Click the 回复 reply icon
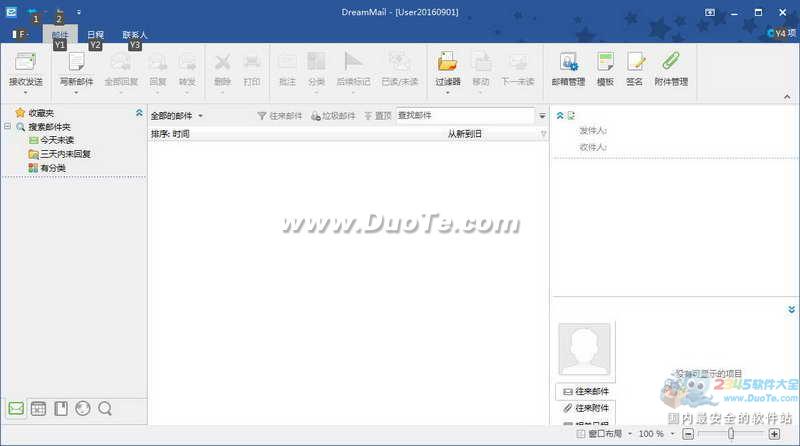 tap(158, 62)
